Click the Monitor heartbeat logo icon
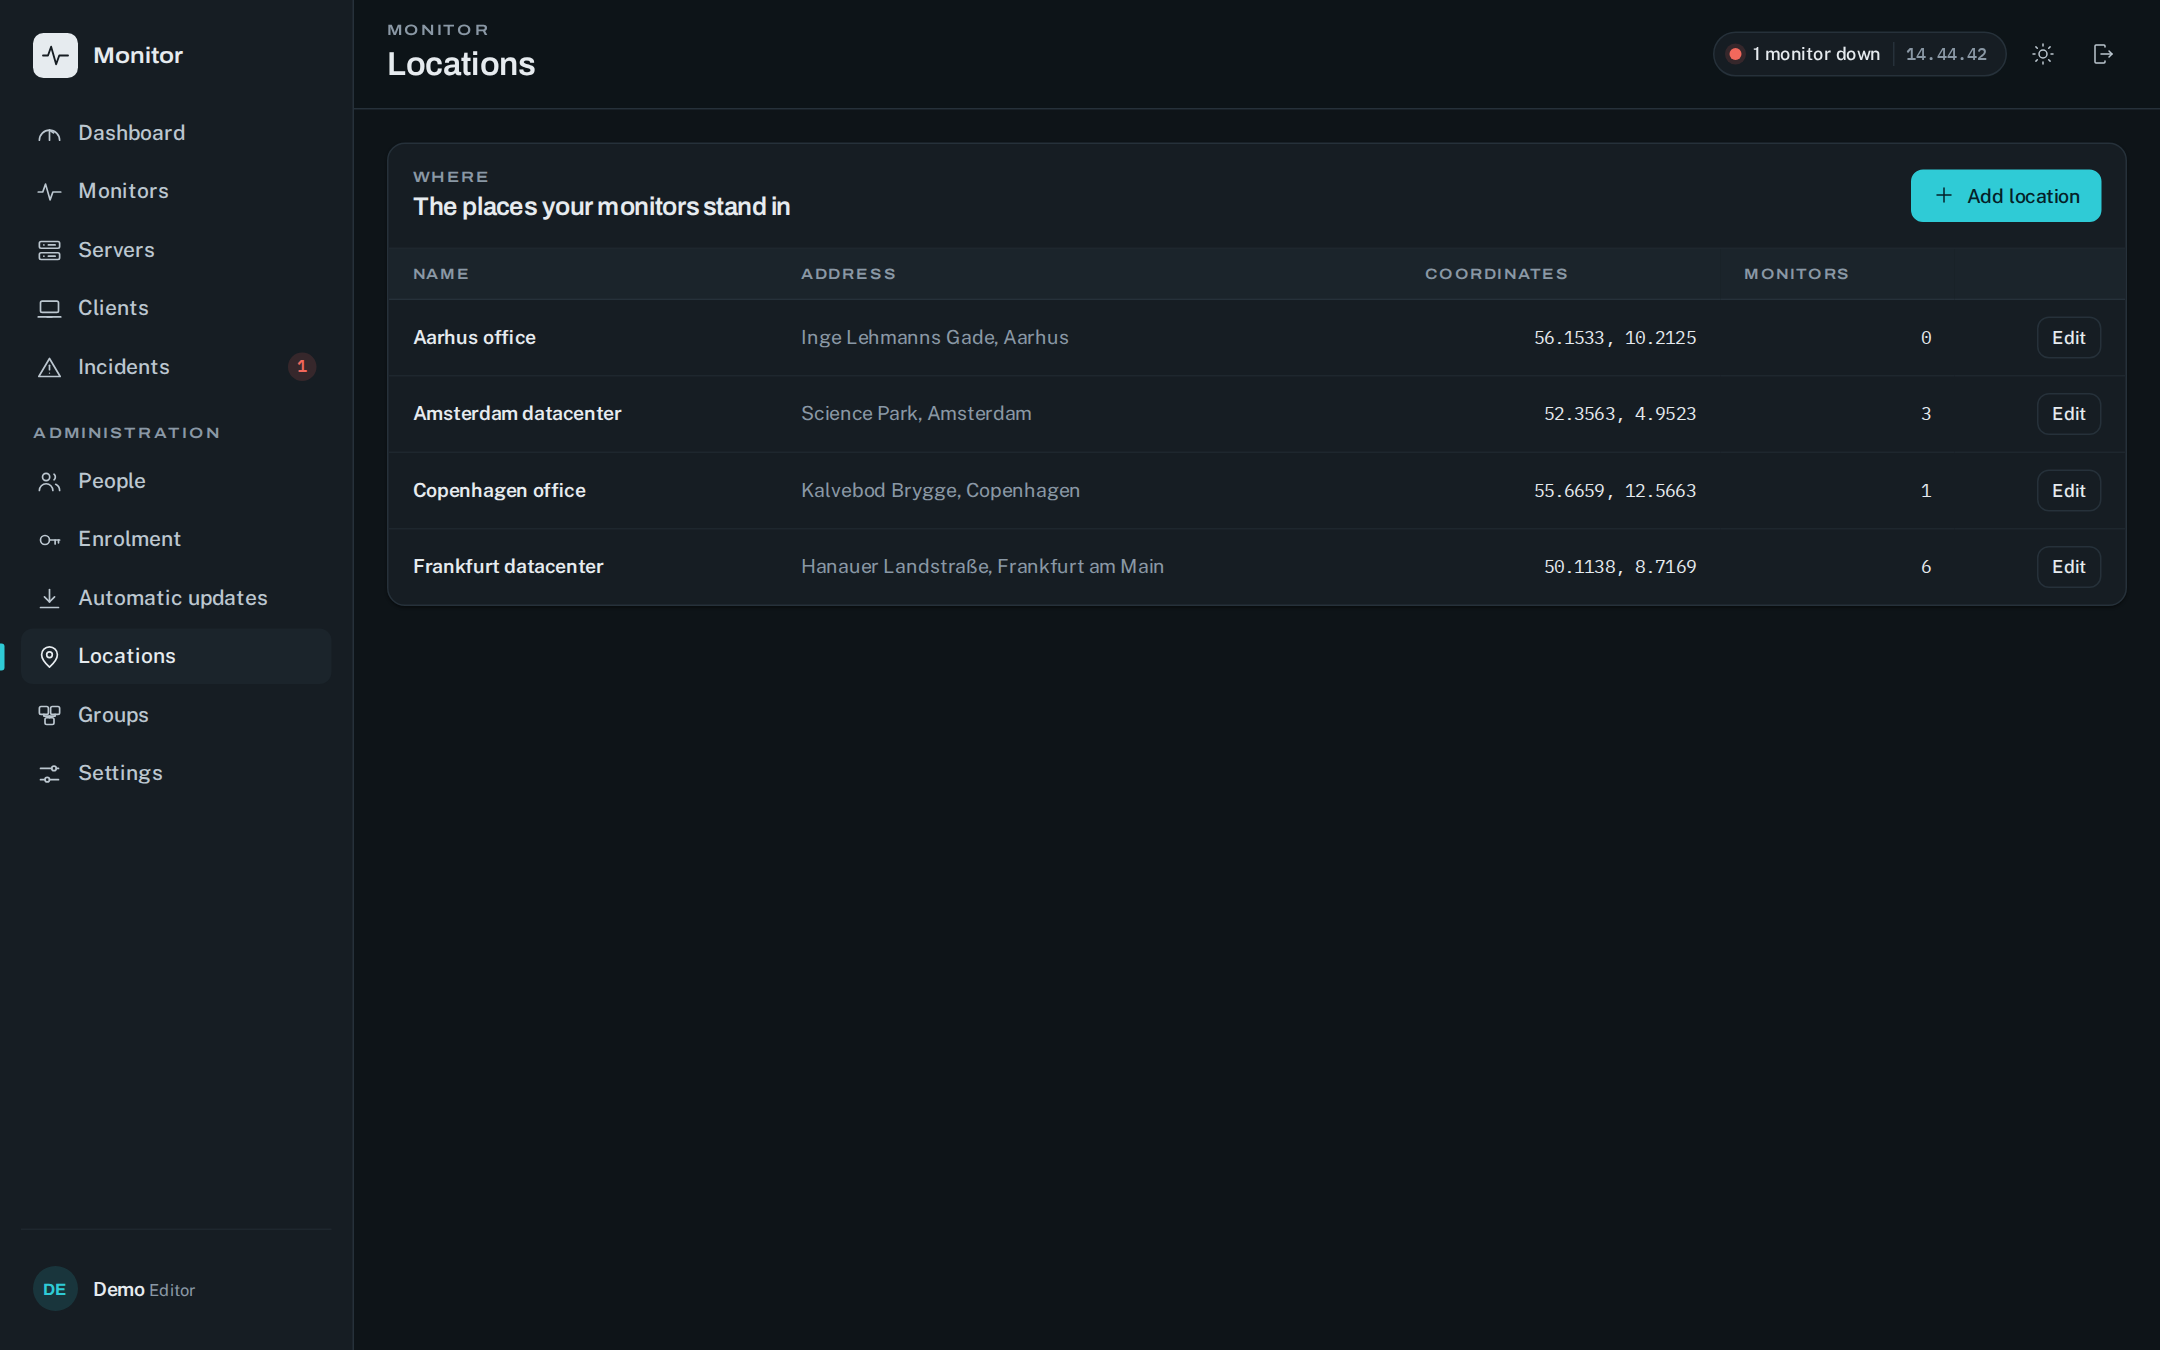This screenshot has height=1350, width=2160. [55, 55]
